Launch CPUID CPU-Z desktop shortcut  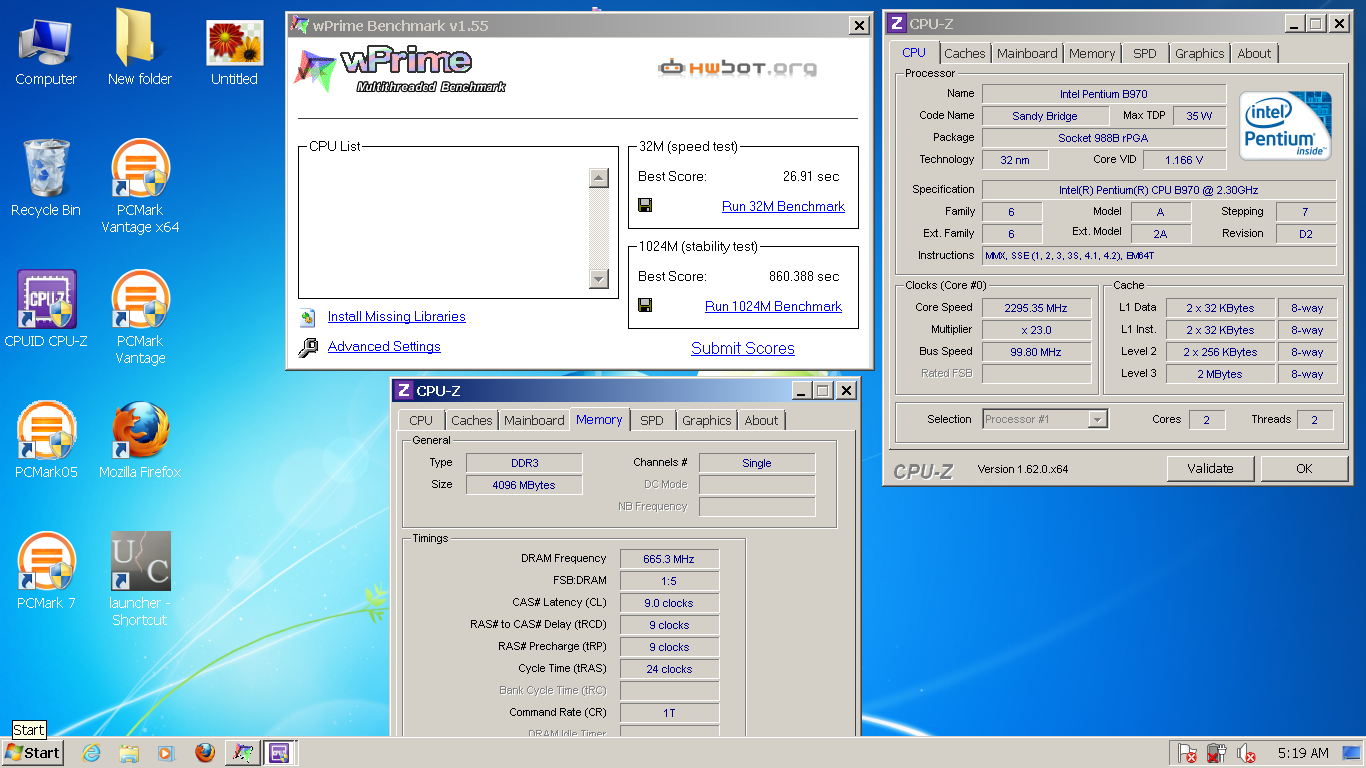pos(46,310)
